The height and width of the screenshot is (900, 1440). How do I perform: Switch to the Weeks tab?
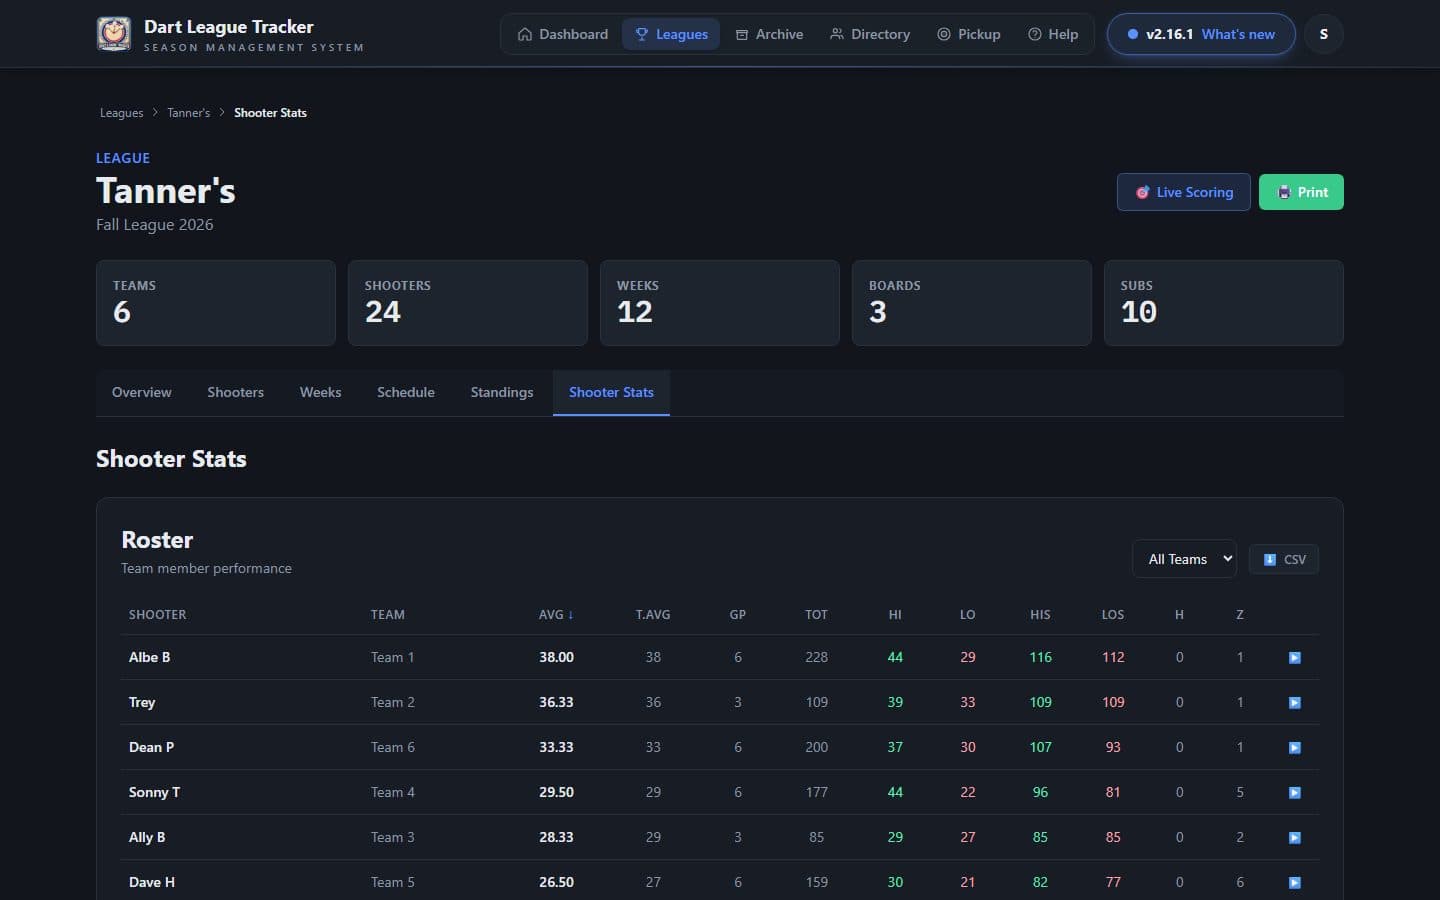(320, 393)
